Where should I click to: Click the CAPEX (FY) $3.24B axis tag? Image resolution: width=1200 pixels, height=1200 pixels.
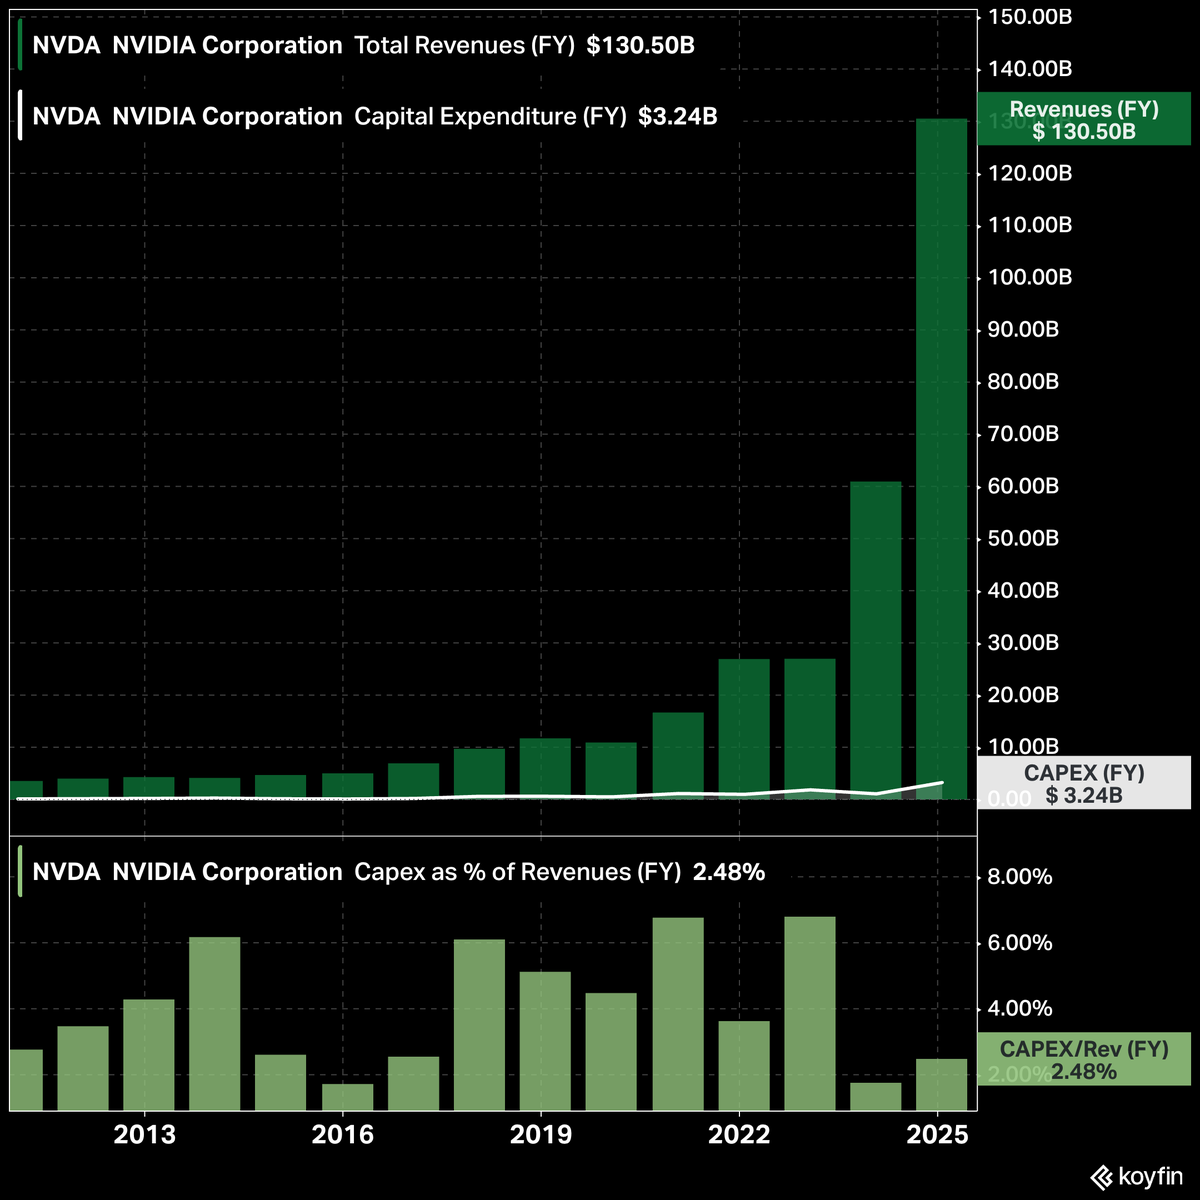[1084, 782]
